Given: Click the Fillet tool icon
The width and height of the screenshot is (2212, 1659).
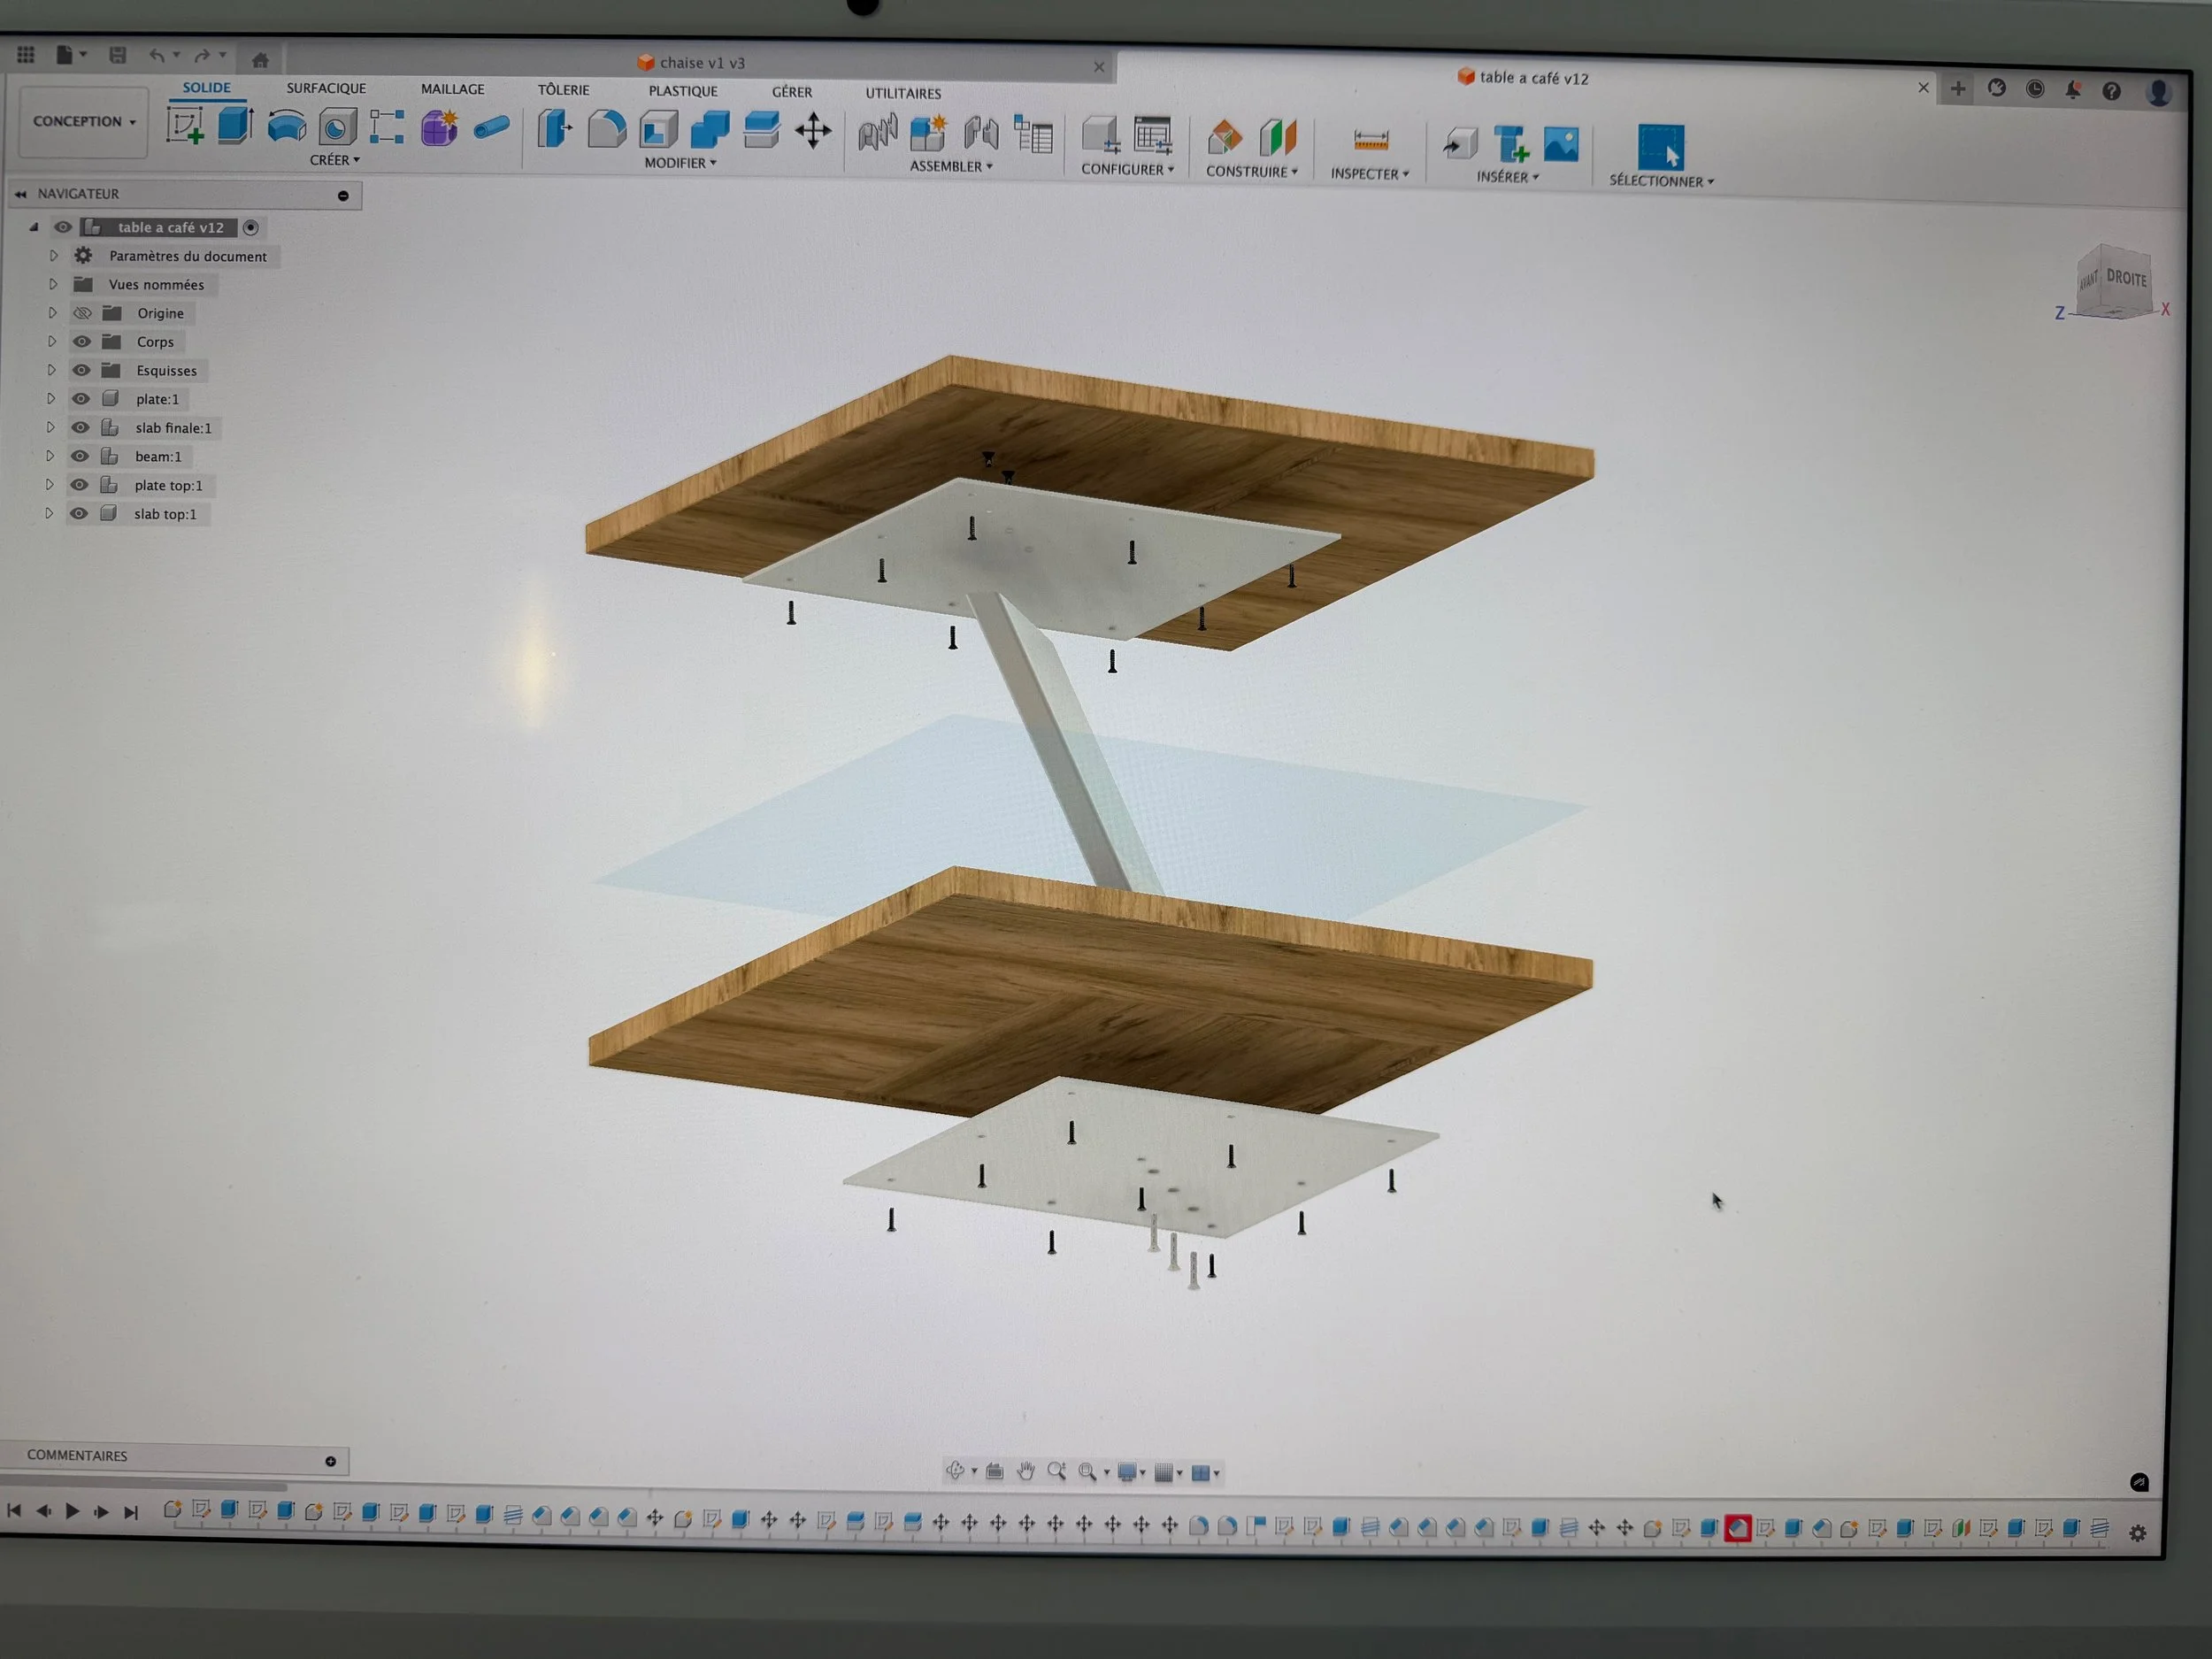Looking at the screenshot, I should point(606,130).
